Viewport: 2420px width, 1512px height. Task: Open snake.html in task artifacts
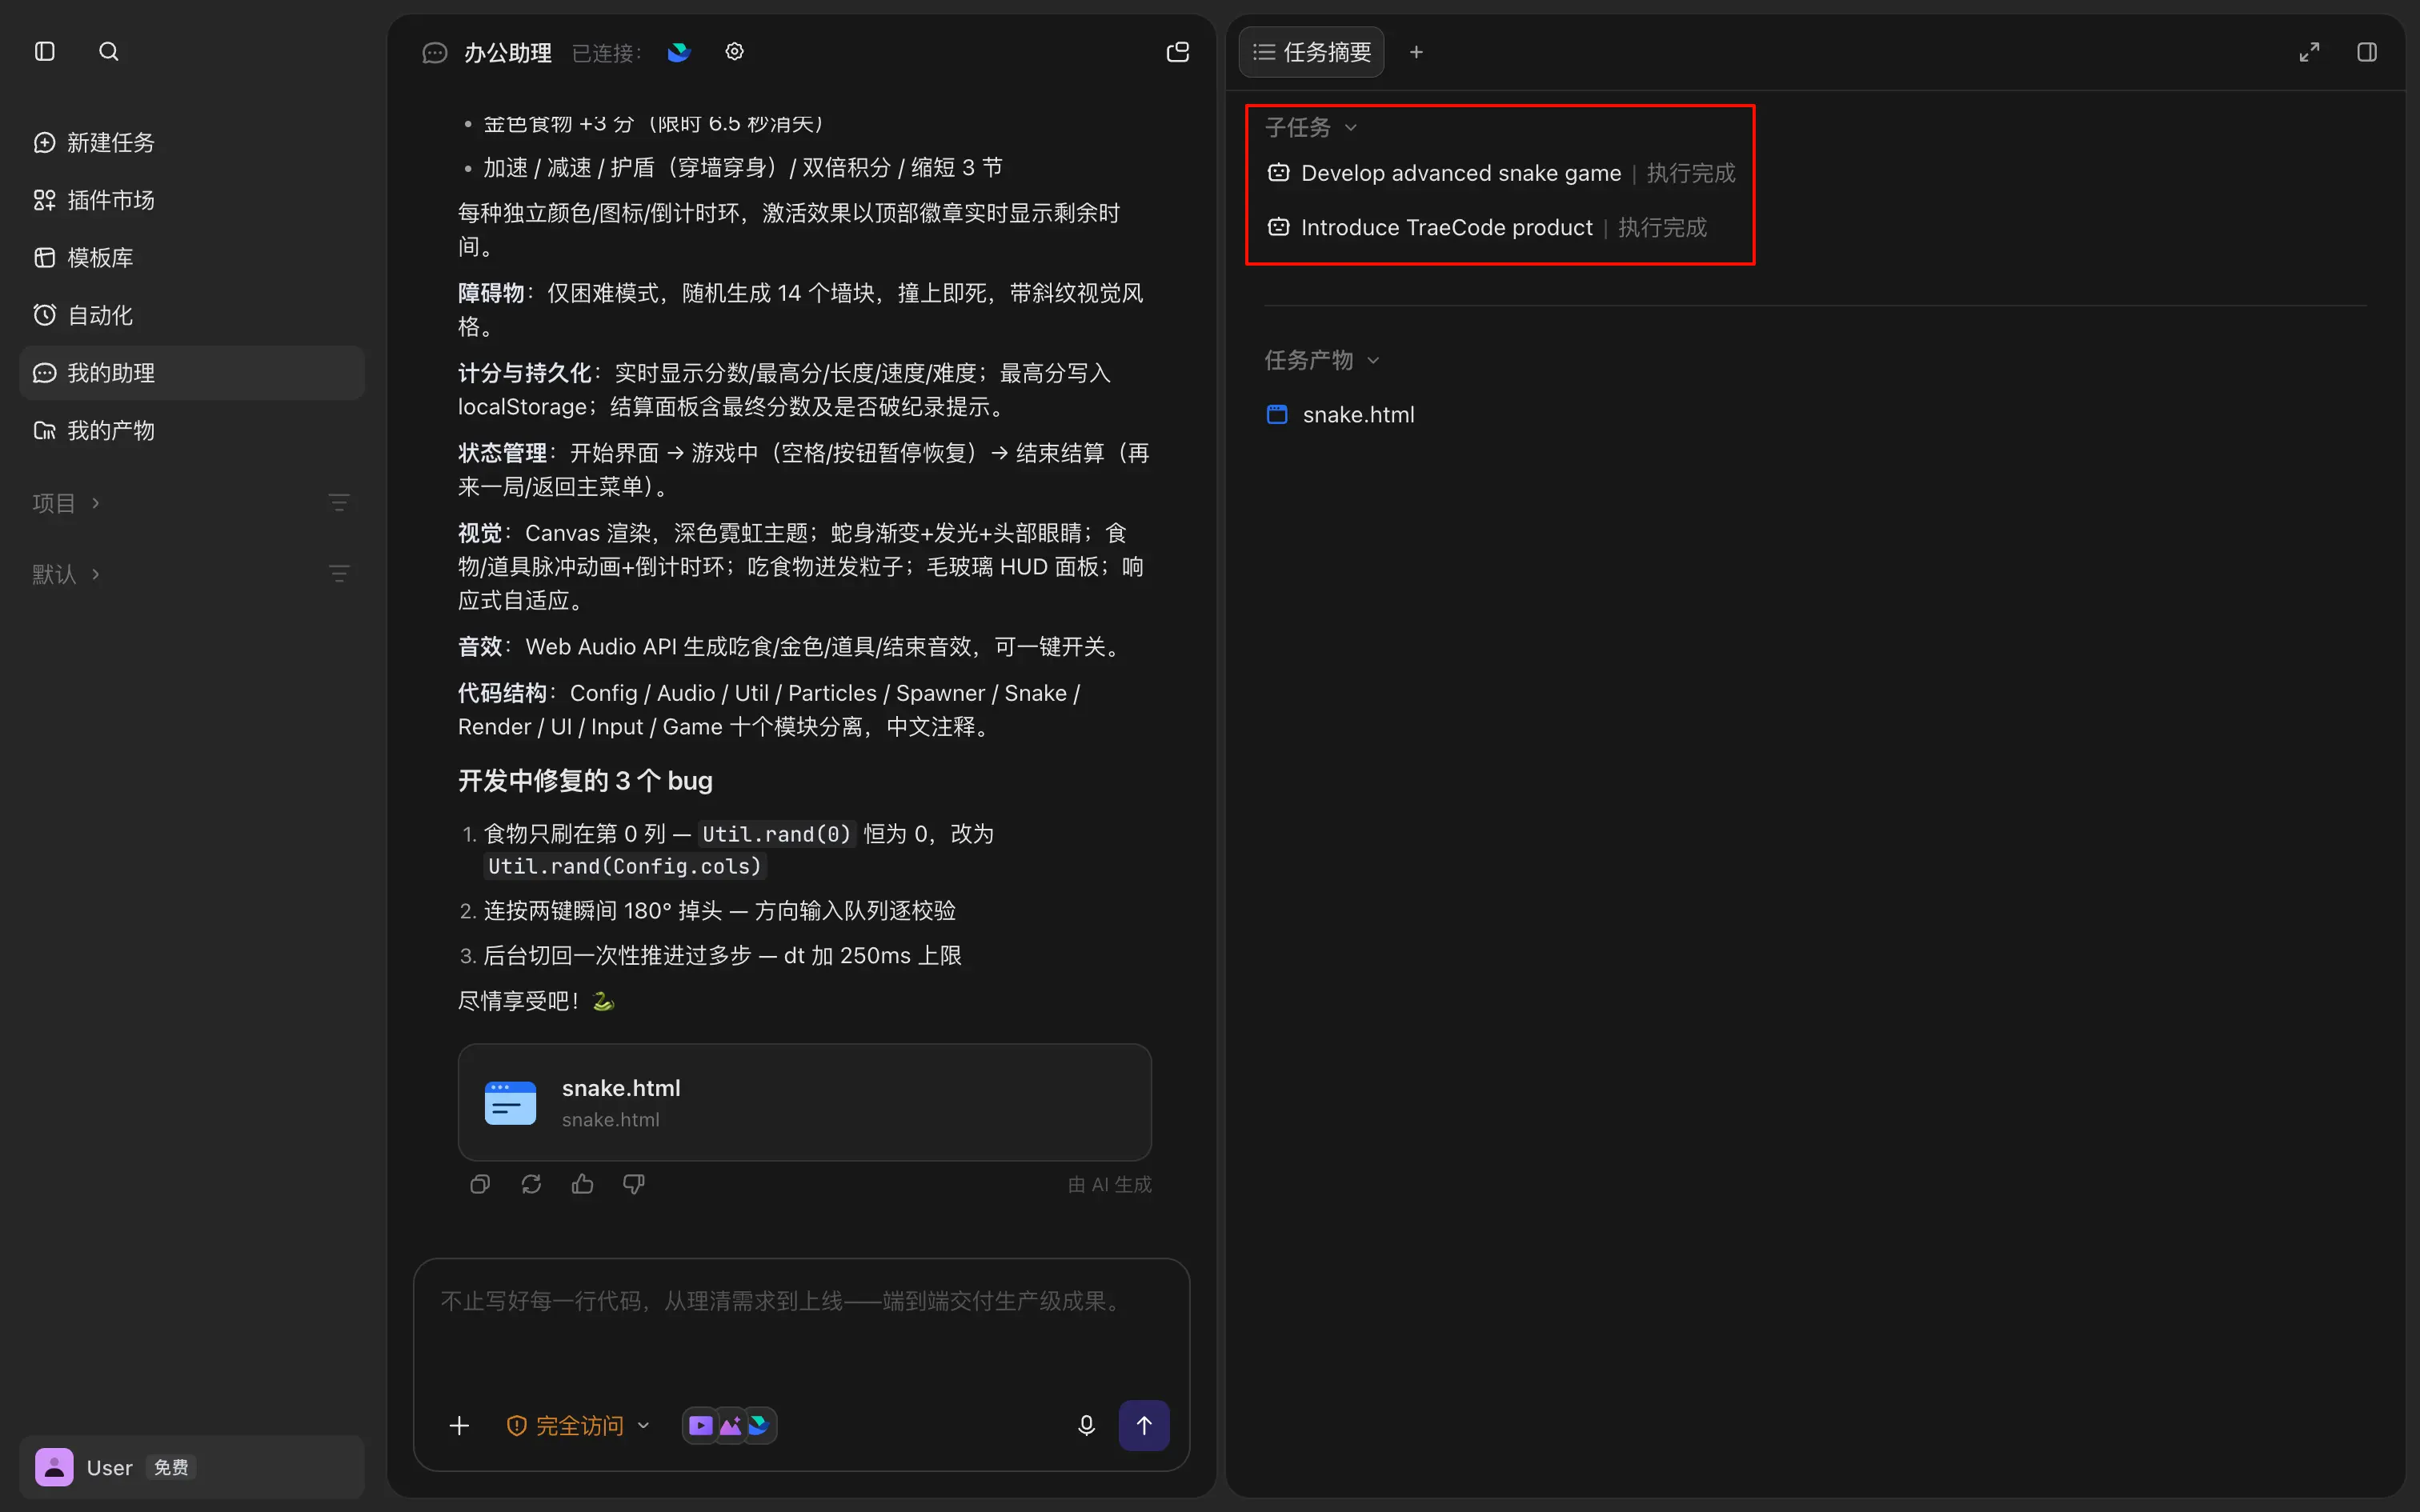1340,414
